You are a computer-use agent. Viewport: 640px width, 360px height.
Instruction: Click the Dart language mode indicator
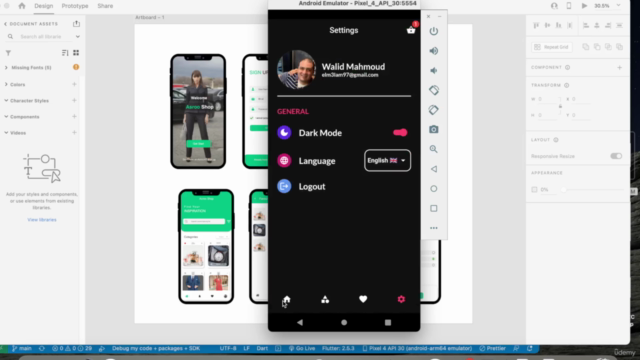(x=262, y=348)
